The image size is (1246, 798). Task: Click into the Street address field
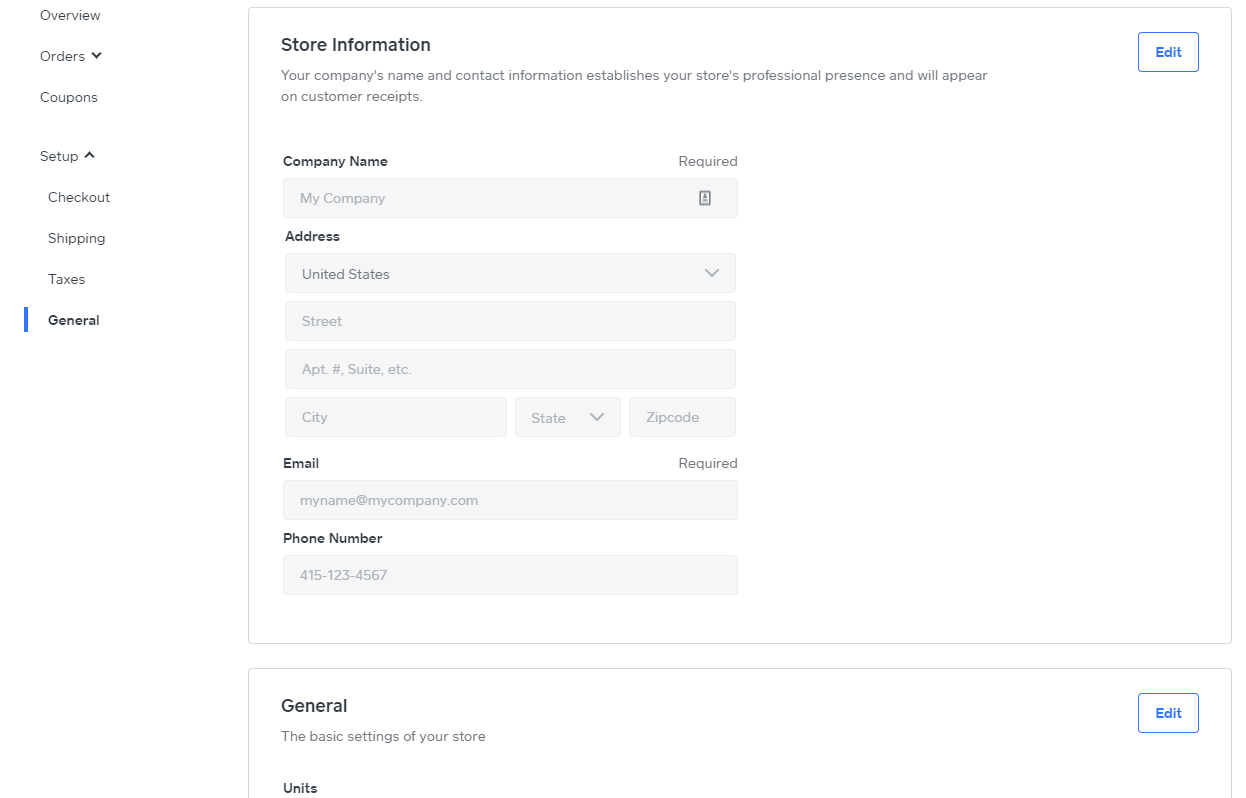(x=510, y=321)
